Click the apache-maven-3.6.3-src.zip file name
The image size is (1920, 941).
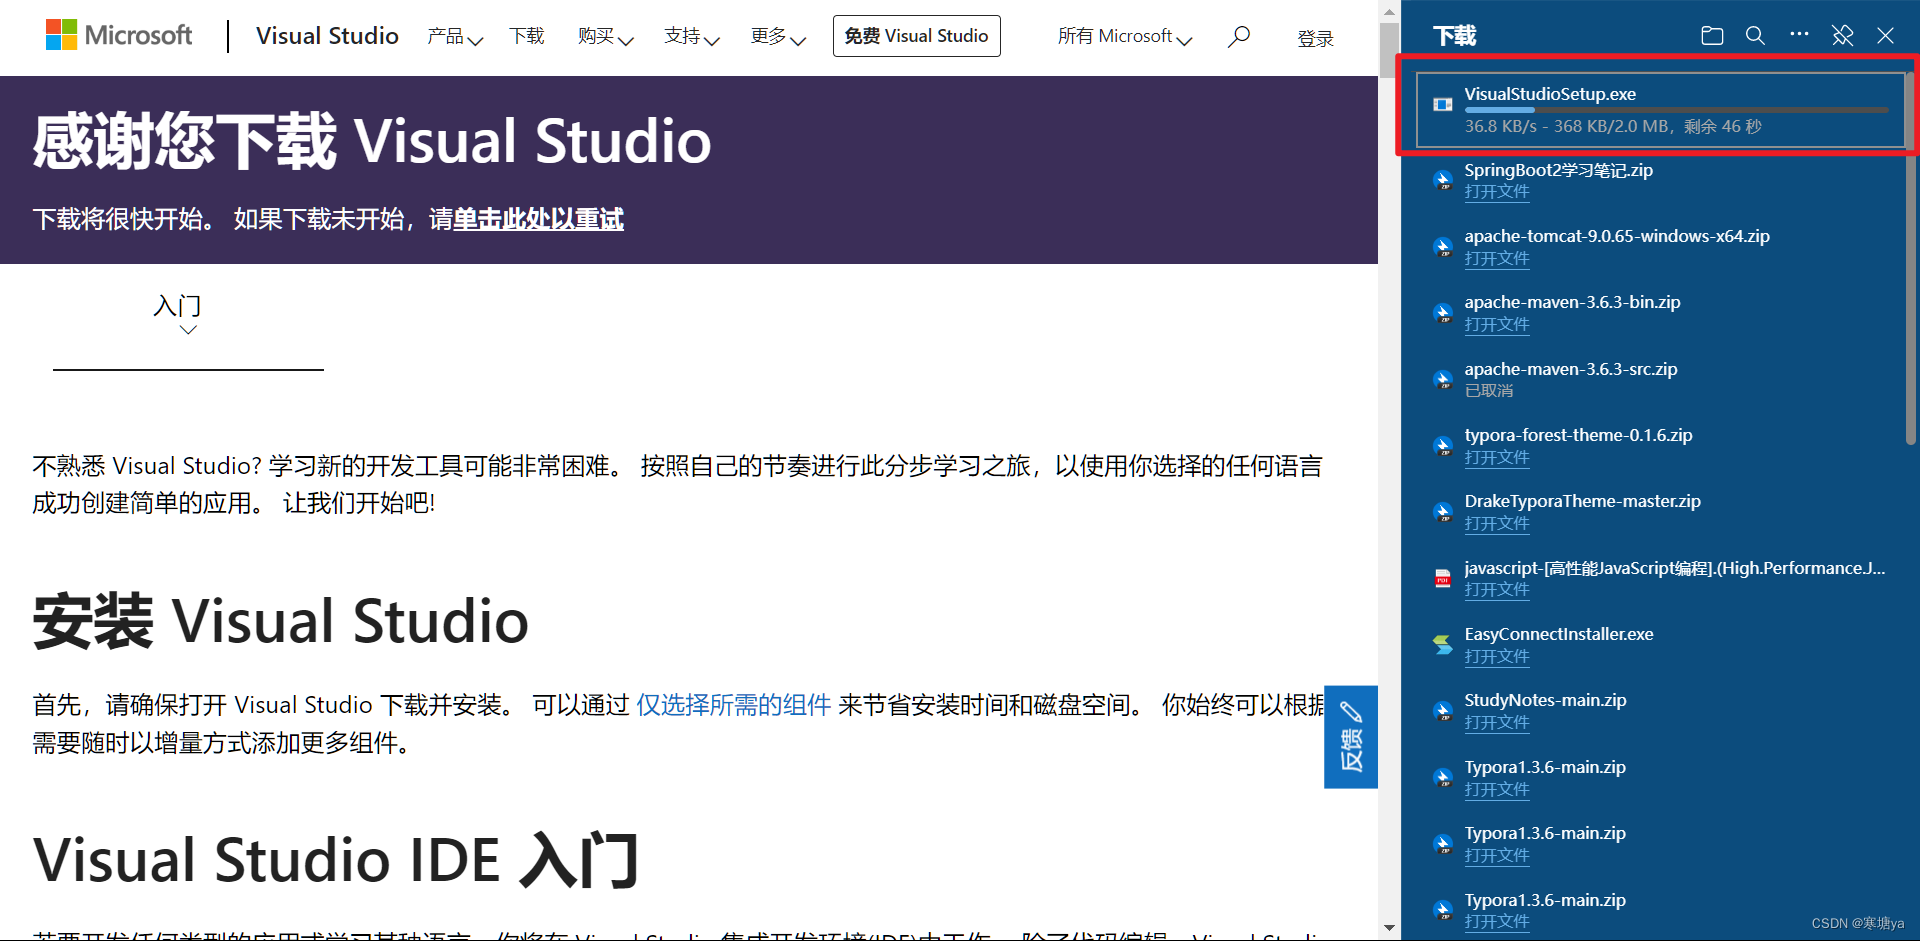click(1571, 369)
